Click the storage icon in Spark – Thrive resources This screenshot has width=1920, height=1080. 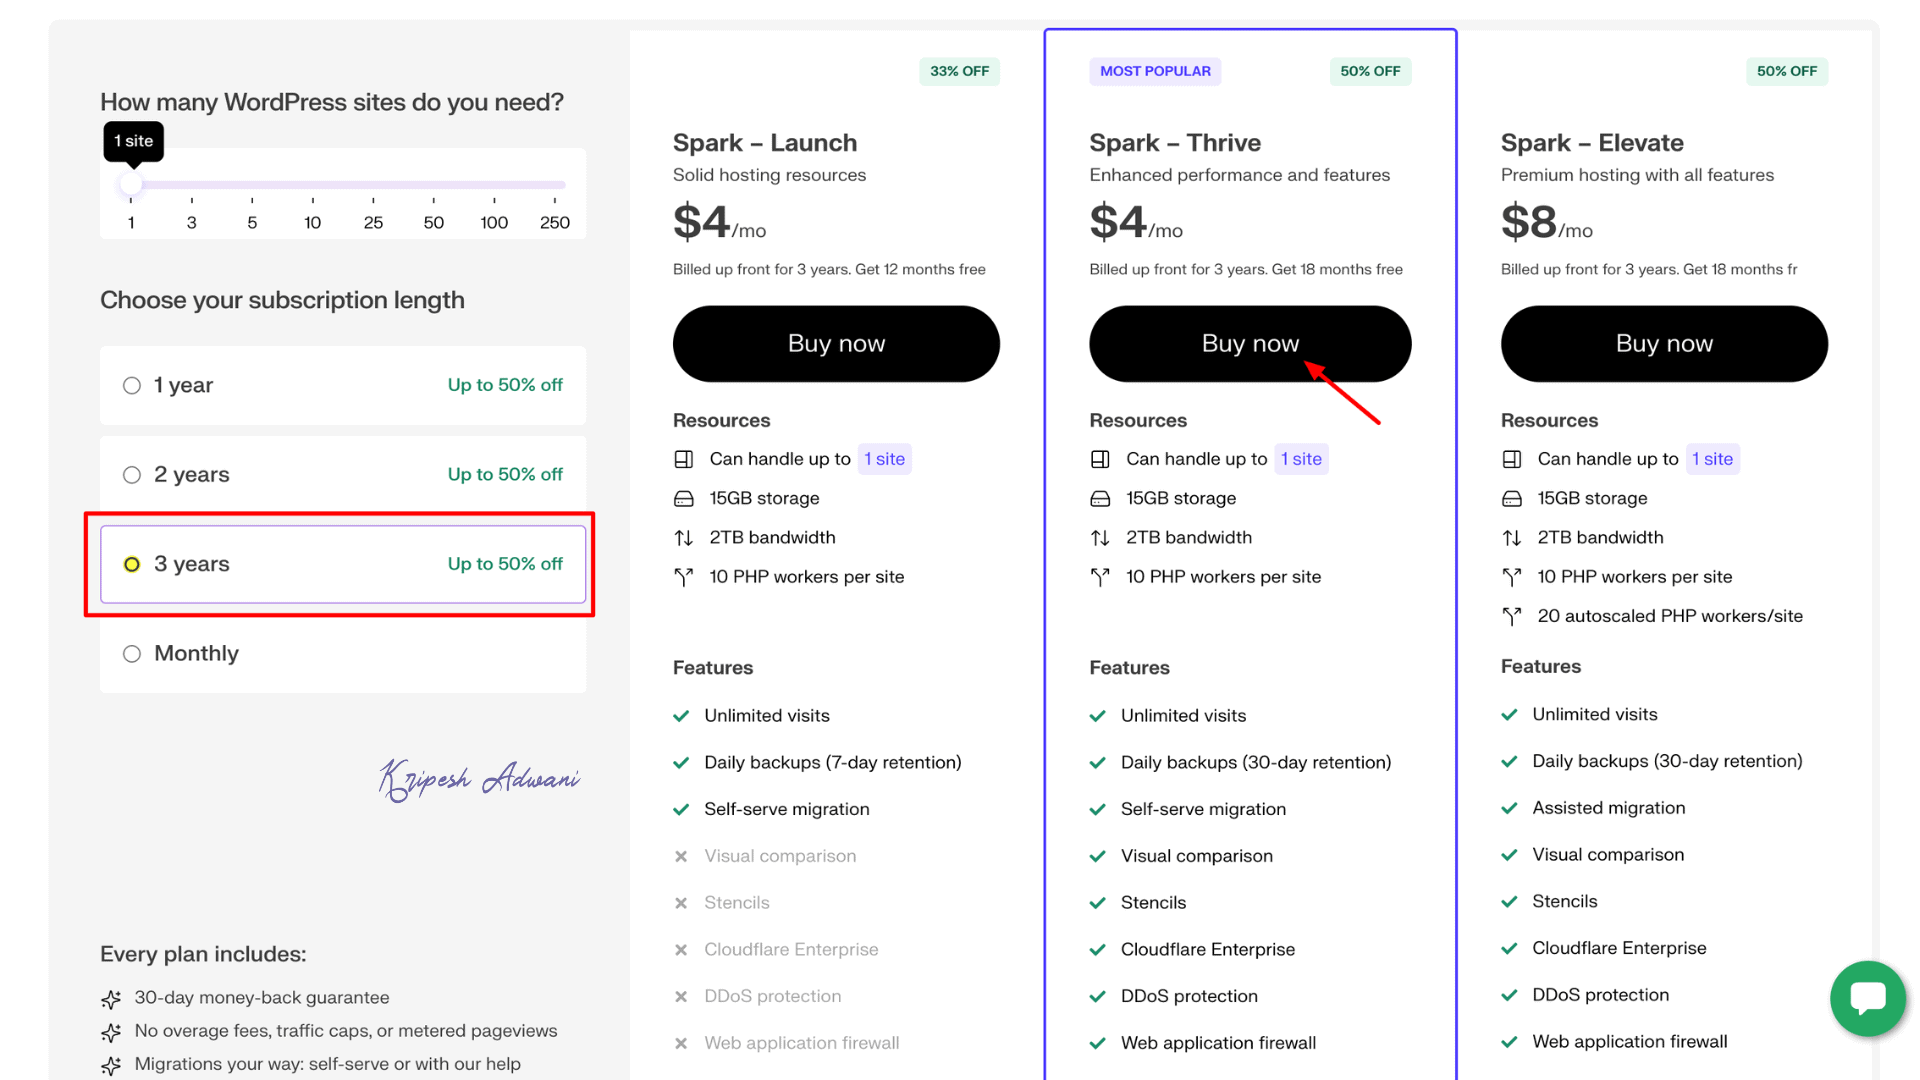click(1100, 498)
